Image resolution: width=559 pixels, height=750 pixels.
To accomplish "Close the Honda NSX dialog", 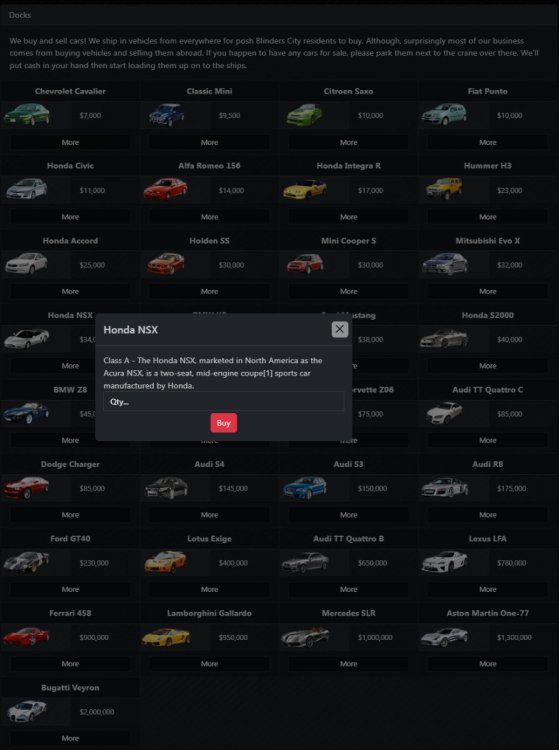I will click(x=340, y=329).
